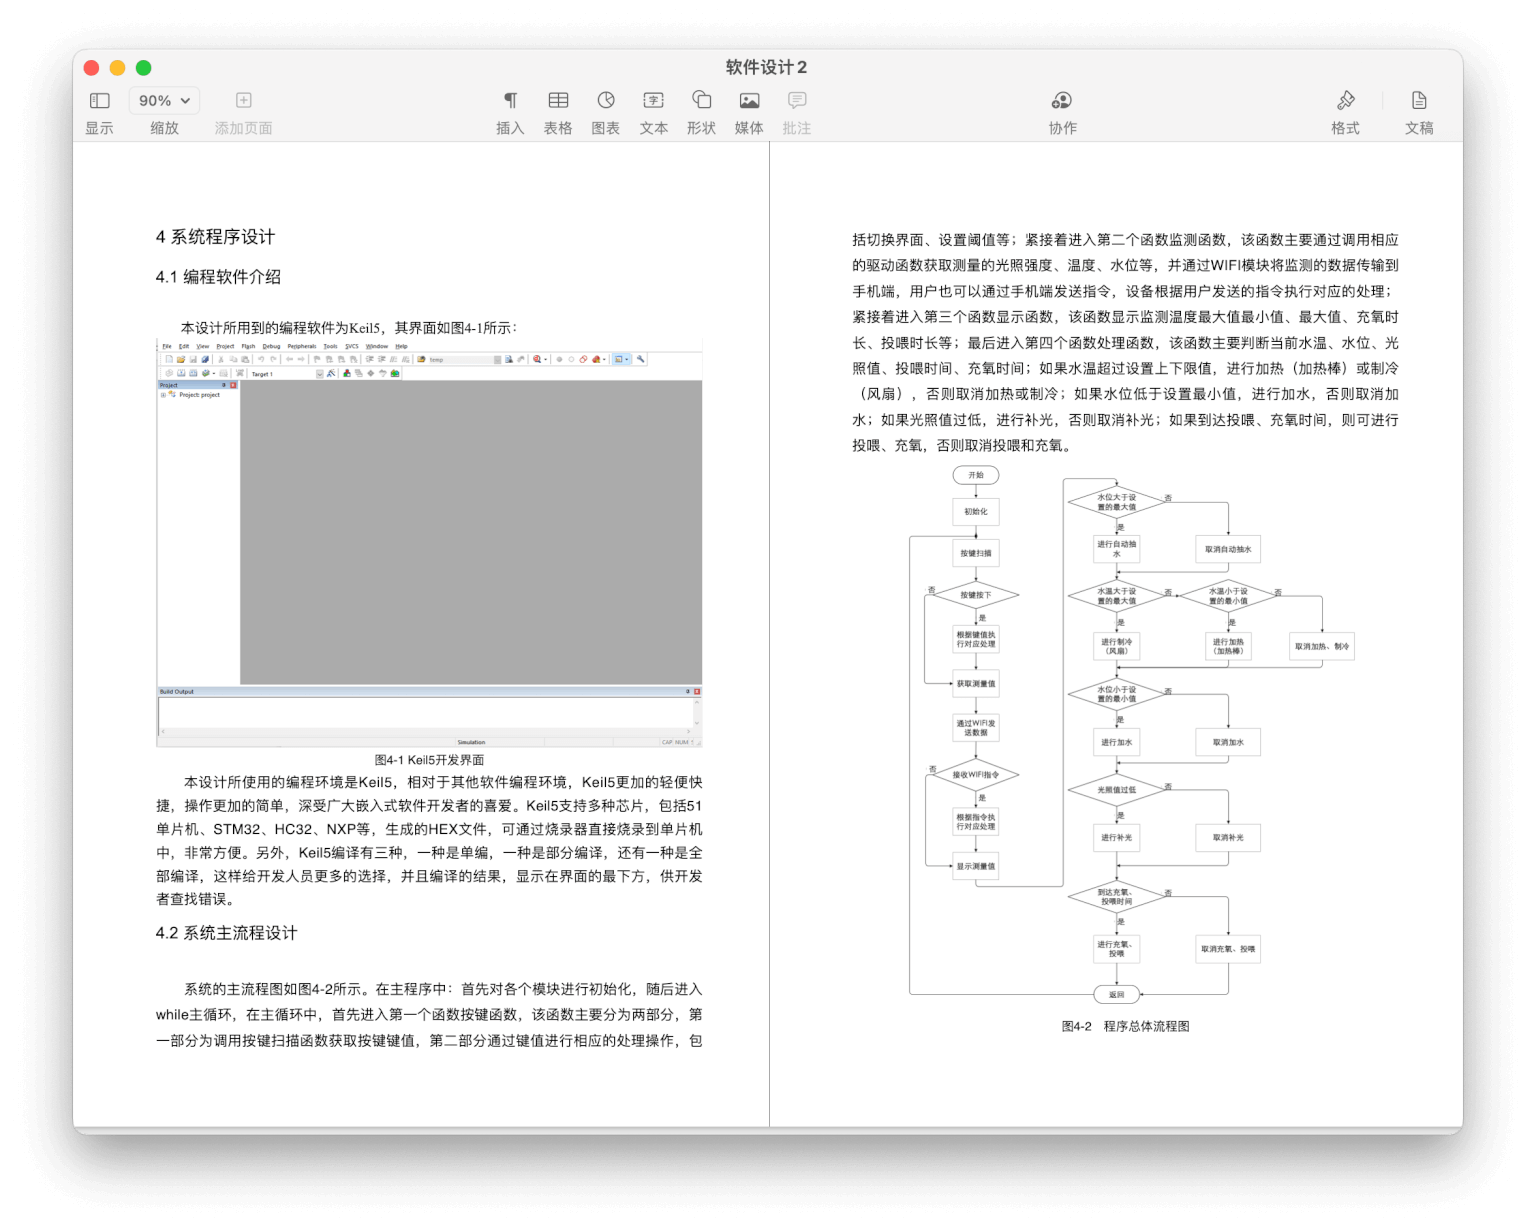Image resolution: width=1536 pixels, height=1231 pixels.
Task: Click the '返回' flowchart node
Action: pos(1116,994)
